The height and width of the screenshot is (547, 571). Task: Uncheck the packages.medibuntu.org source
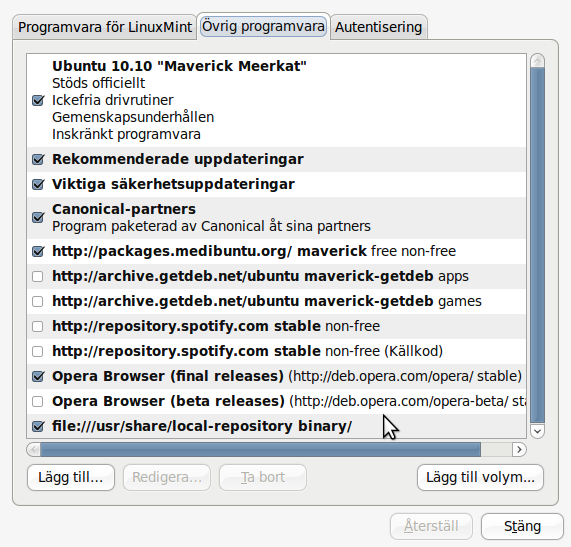[38, 251]
